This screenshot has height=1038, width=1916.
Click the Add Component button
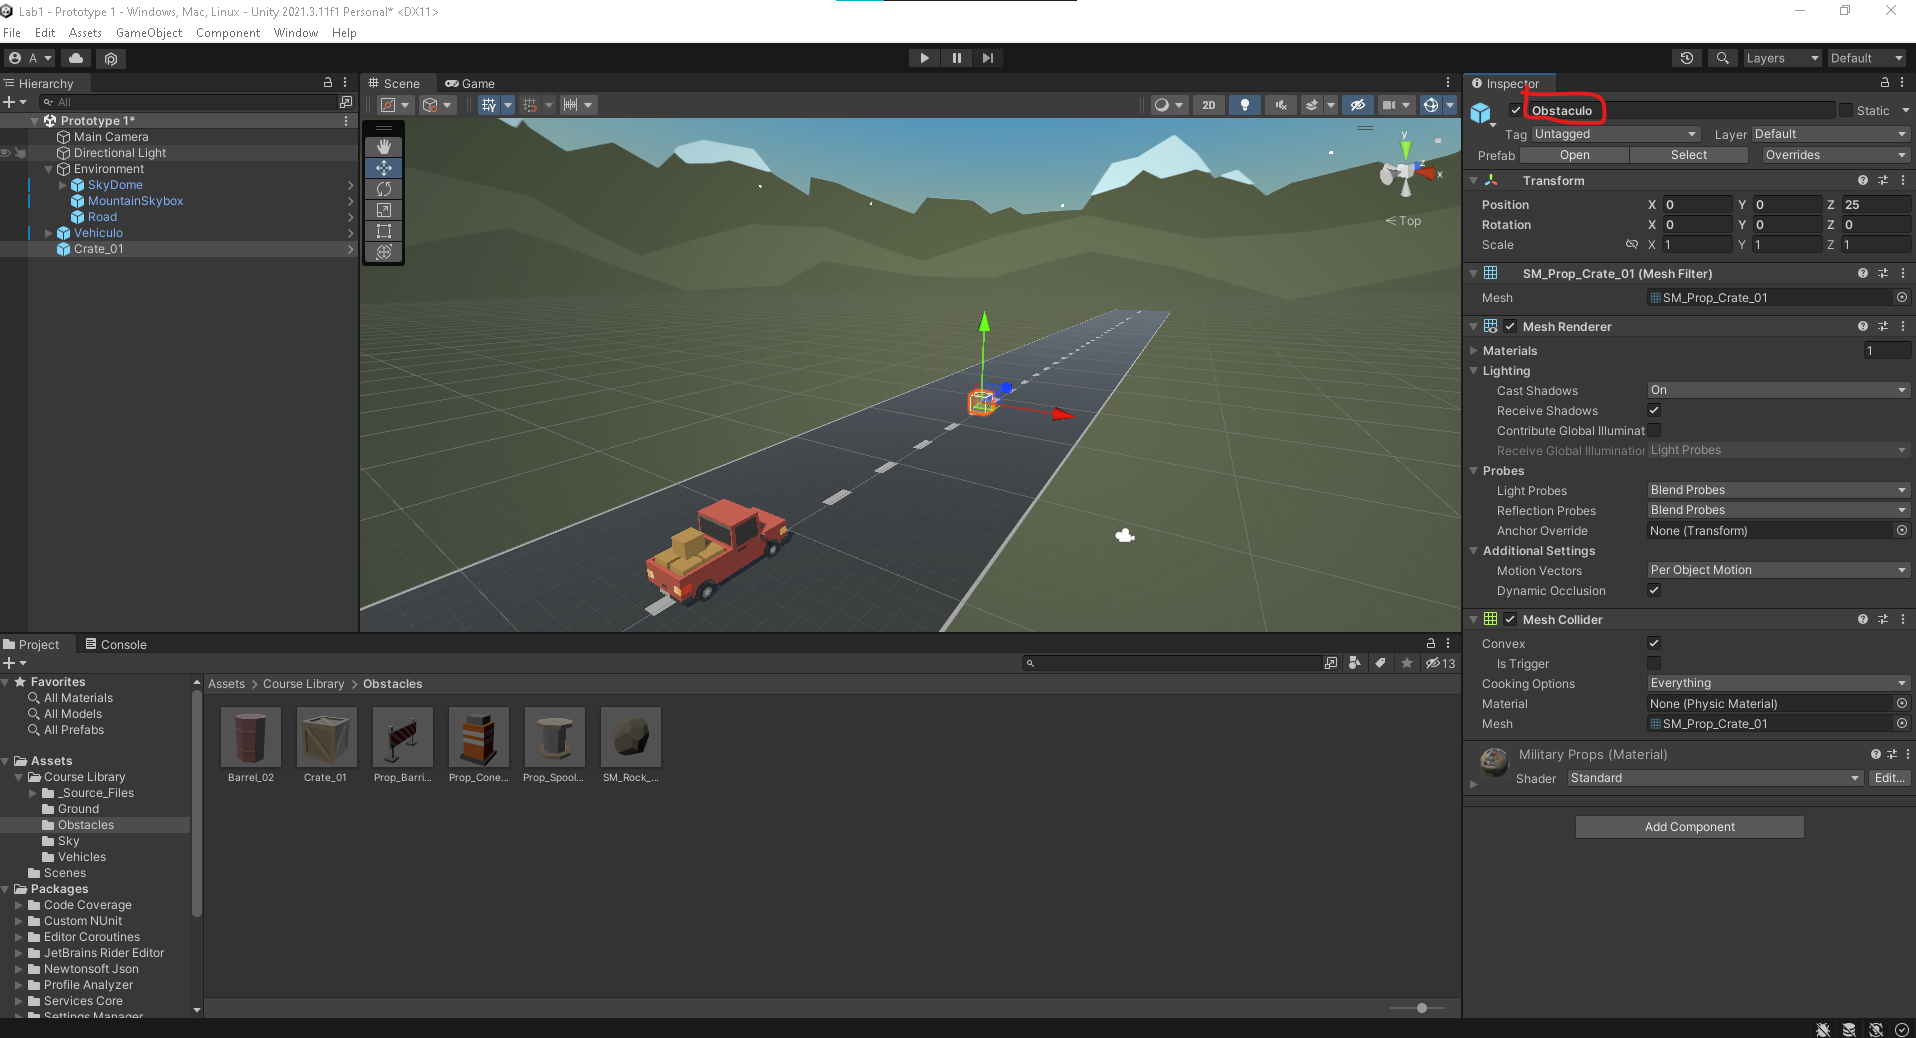[x=1689, y=827]
